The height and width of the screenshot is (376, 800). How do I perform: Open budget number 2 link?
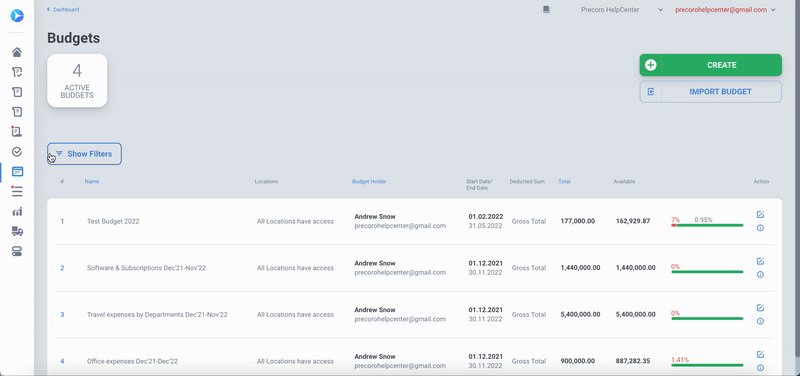point(62,268)
